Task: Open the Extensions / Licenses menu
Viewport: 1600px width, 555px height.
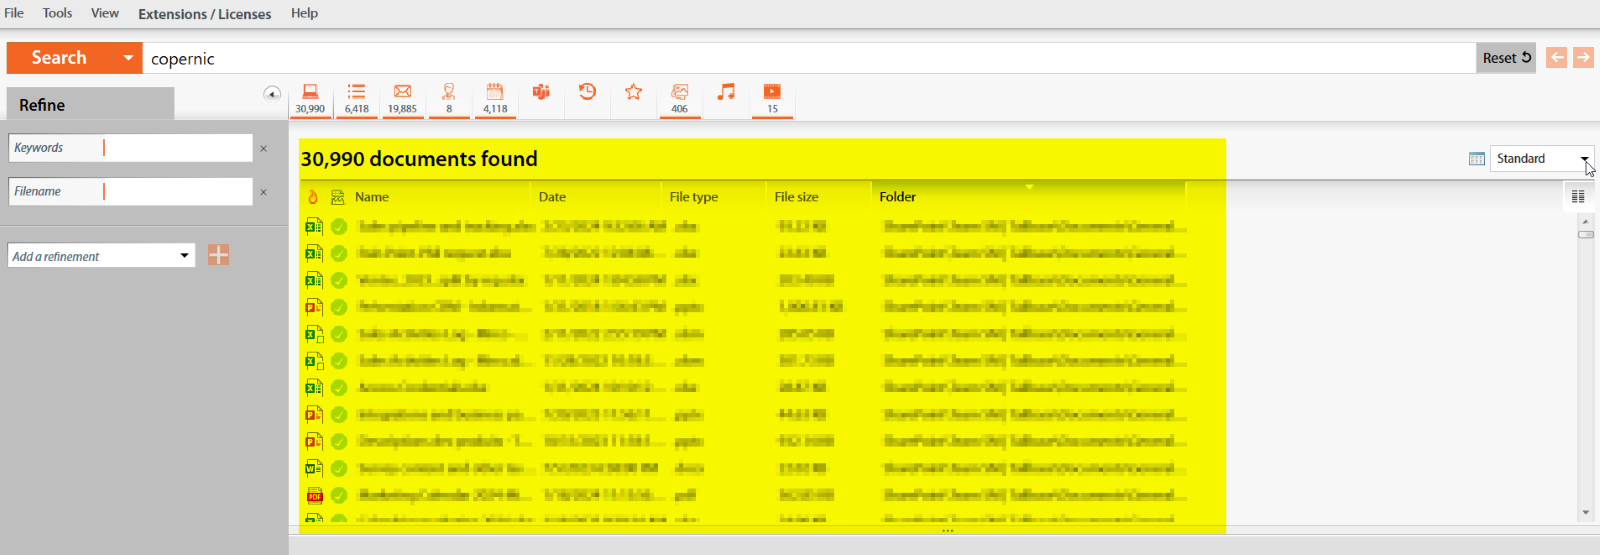Action: [205, 14]
